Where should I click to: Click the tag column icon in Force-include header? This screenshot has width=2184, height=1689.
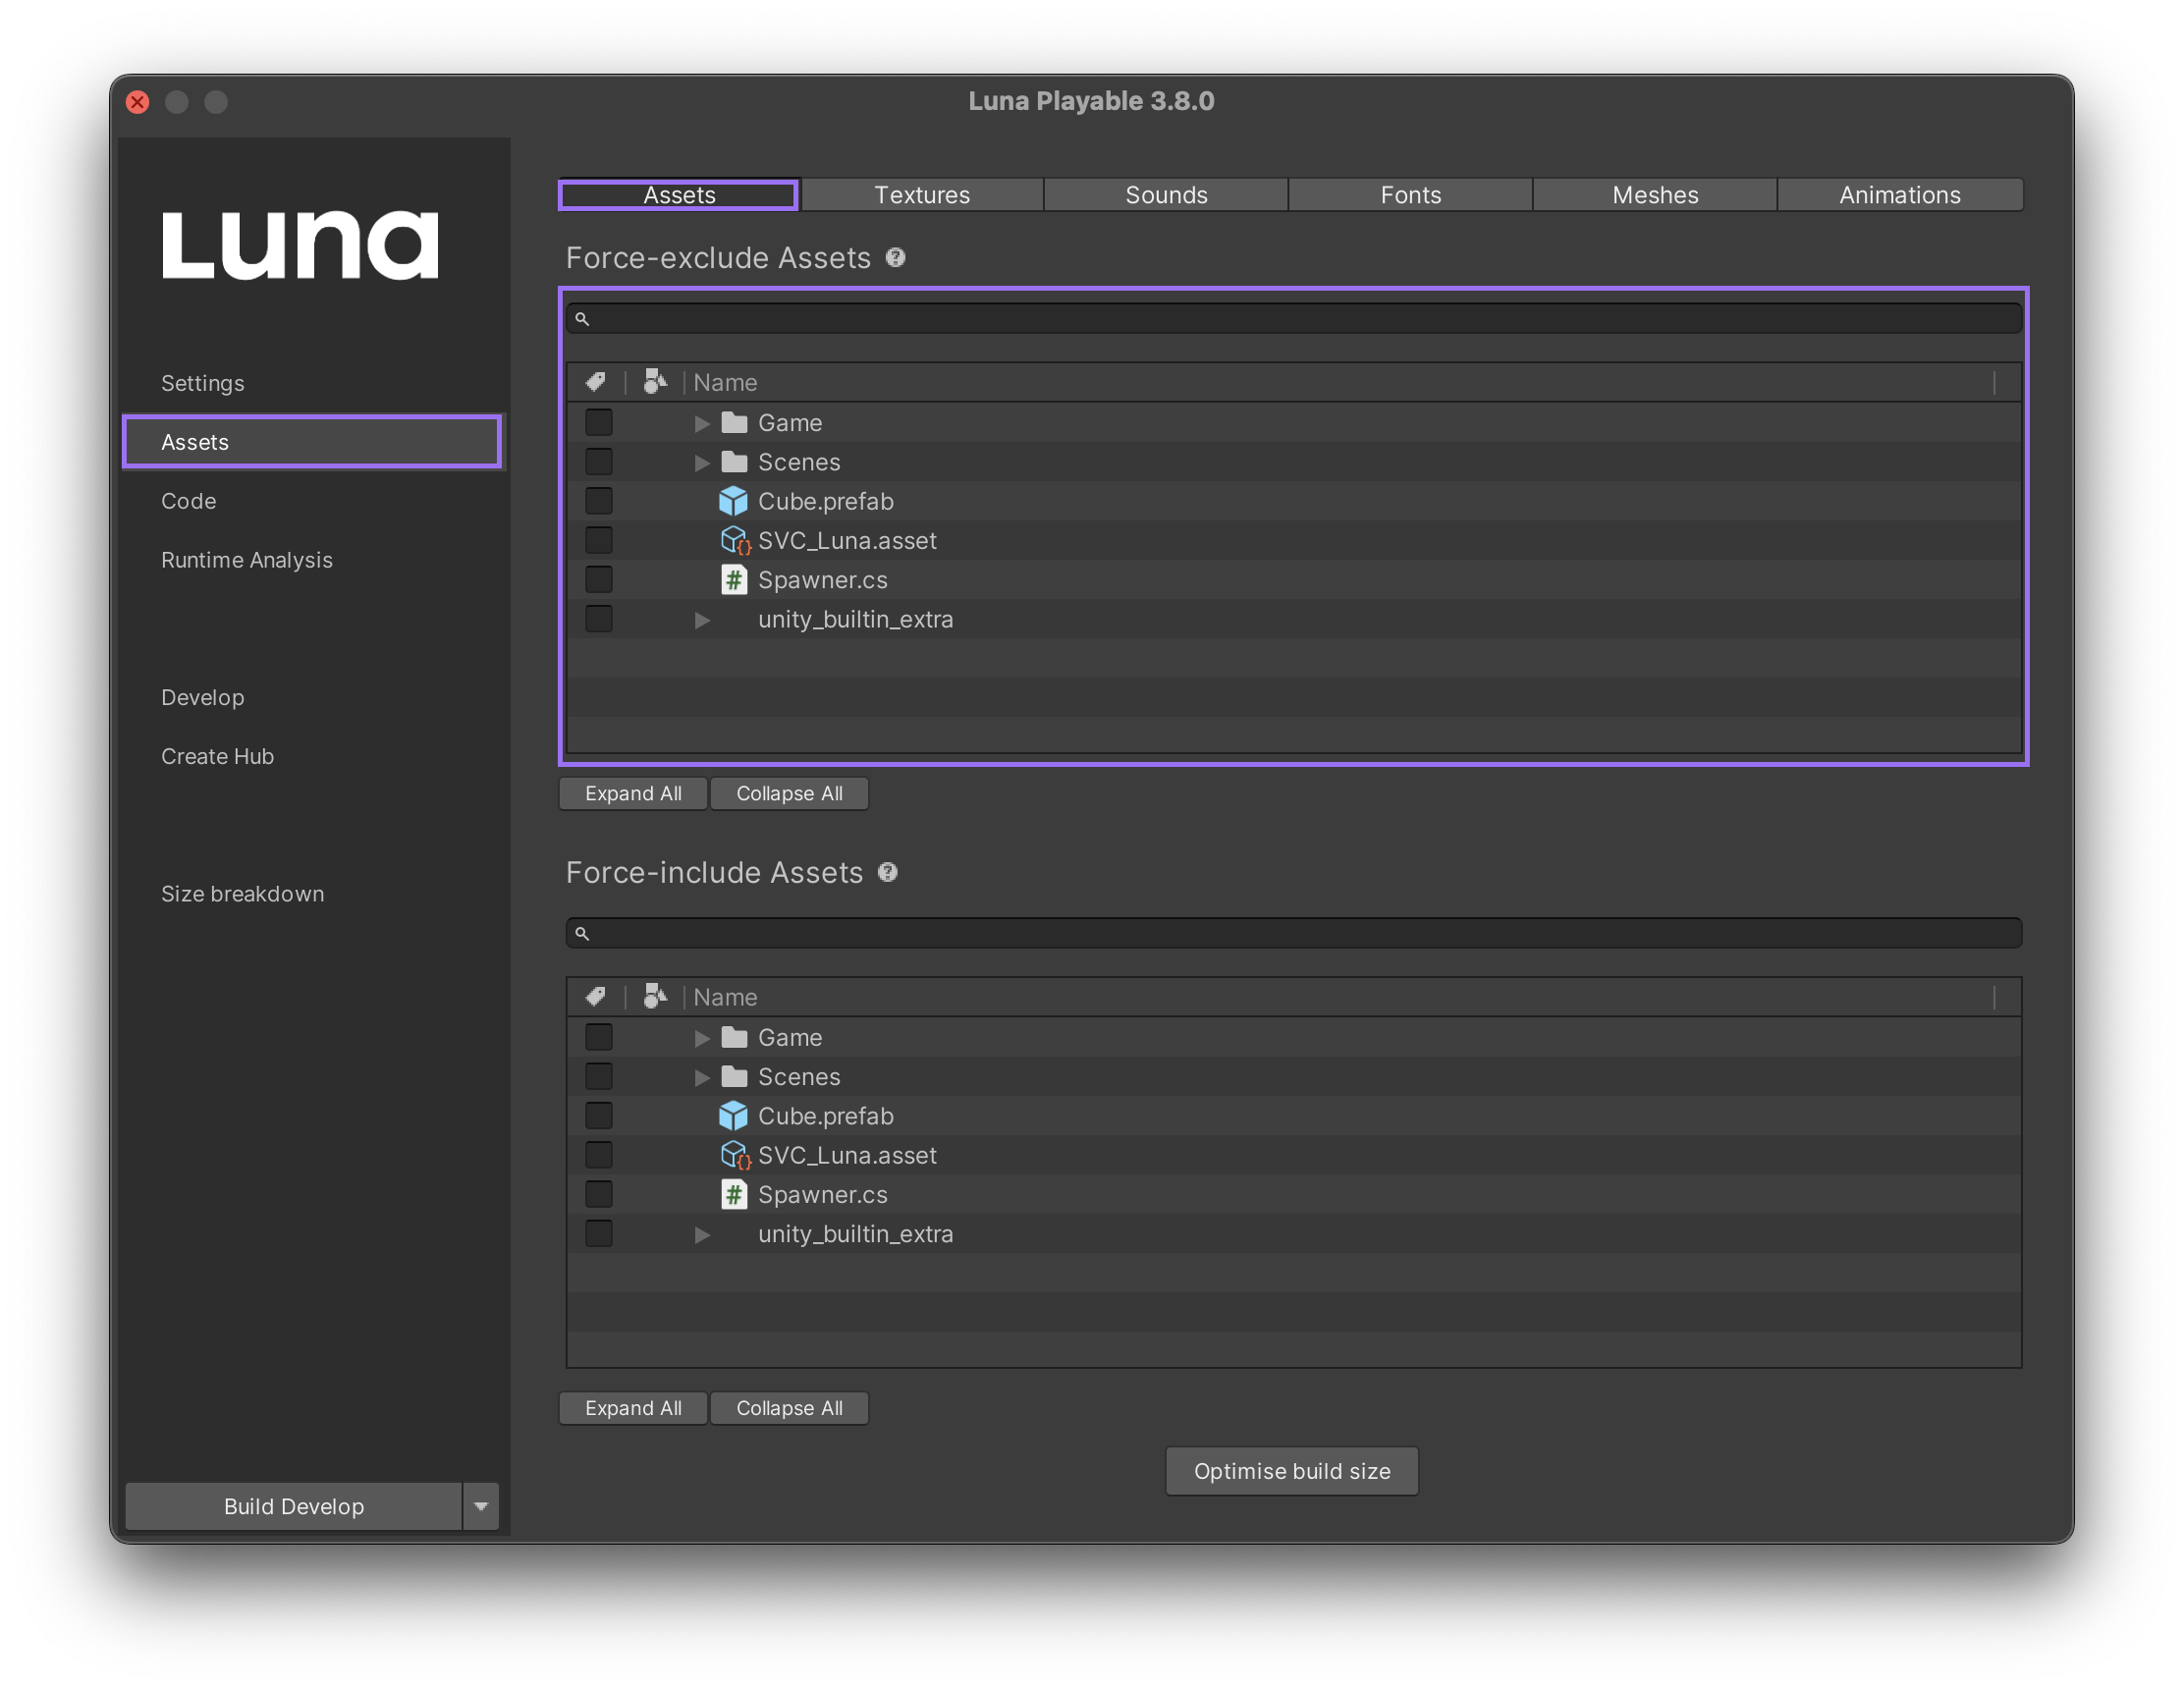pyautogui.click(x=596, y=997)
